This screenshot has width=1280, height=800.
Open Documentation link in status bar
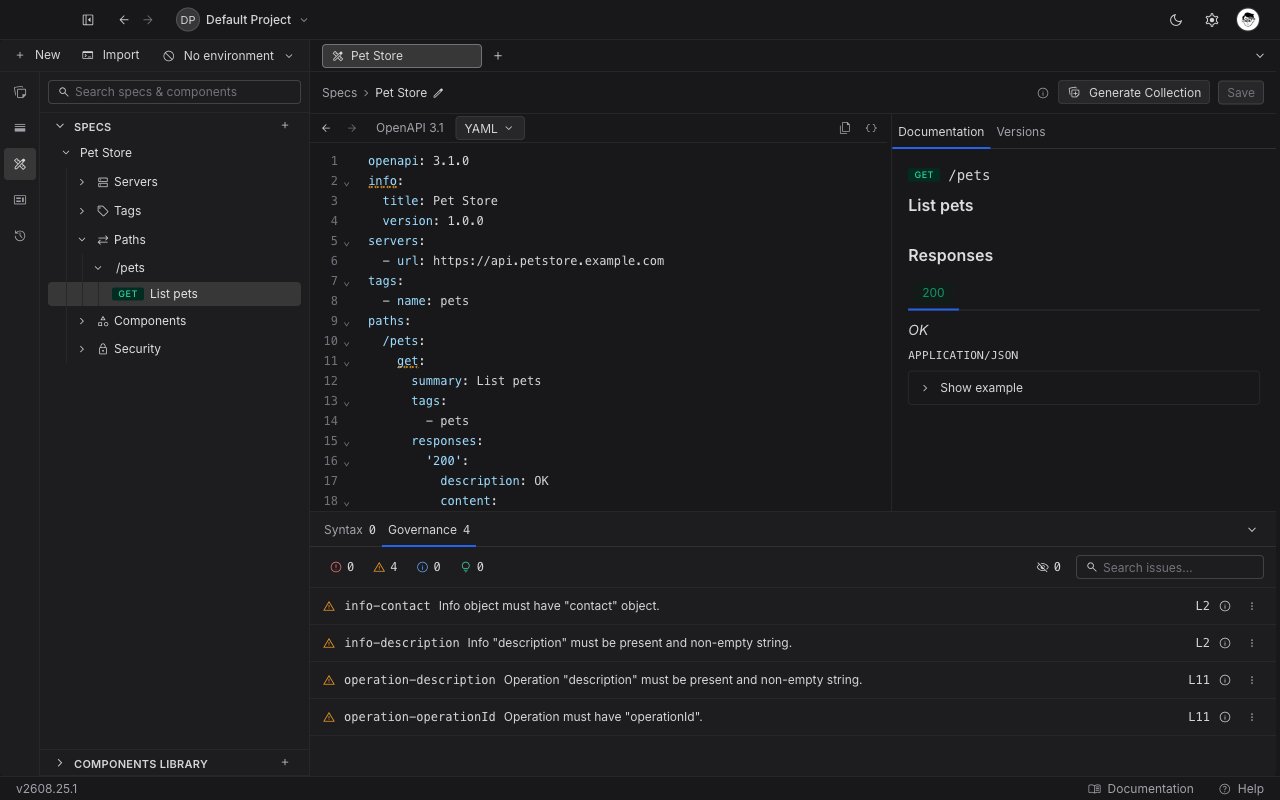(1141, 789)
